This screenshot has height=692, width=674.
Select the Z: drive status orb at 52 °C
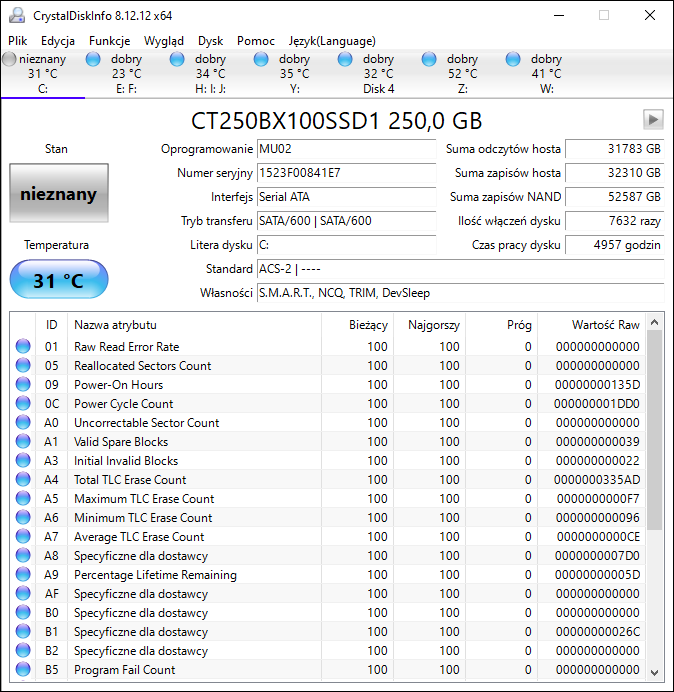pos(430,59)
